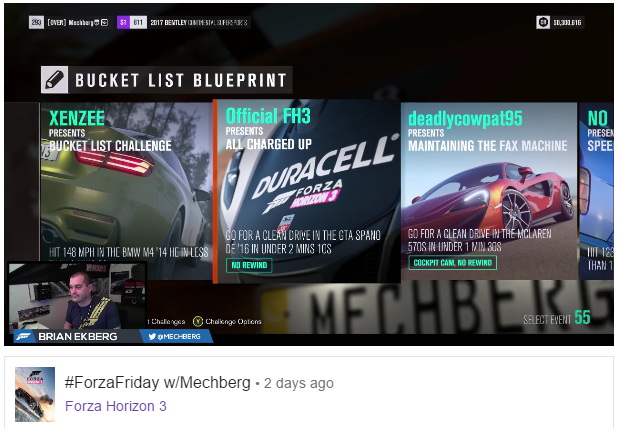Image resolution: width=619 pixels, height=429 pixels.
Task: Click the COCKPIT CAM, NO REWIND tag
Action: click(x=452, y=263)
